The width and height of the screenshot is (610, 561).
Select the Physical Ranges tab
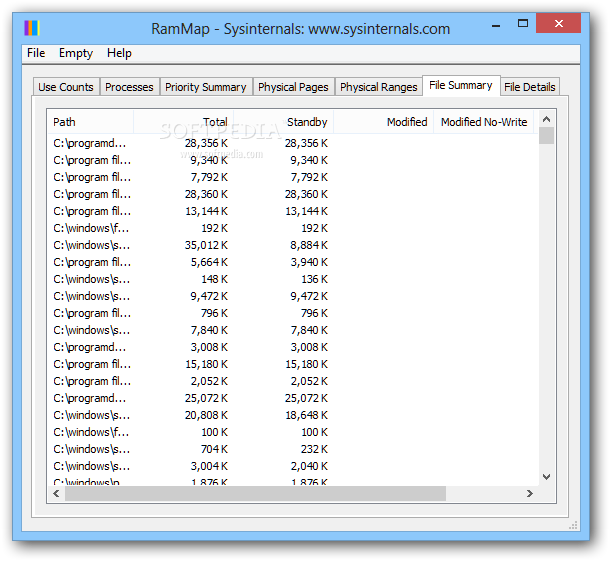click(x=379, y=87)
